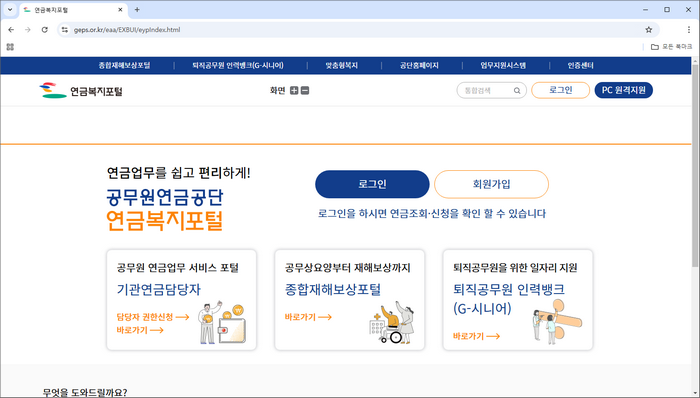Open the Chrome three-dot menu
The height and width of the screenshot is (398, 700).
(x=689, y=30)
